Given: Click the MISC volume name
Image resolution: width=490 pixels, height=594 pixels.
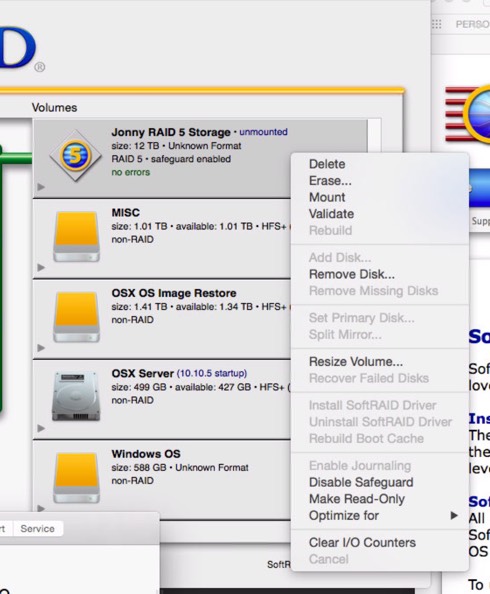Looking at the screenshot, I should coord(125,213).
